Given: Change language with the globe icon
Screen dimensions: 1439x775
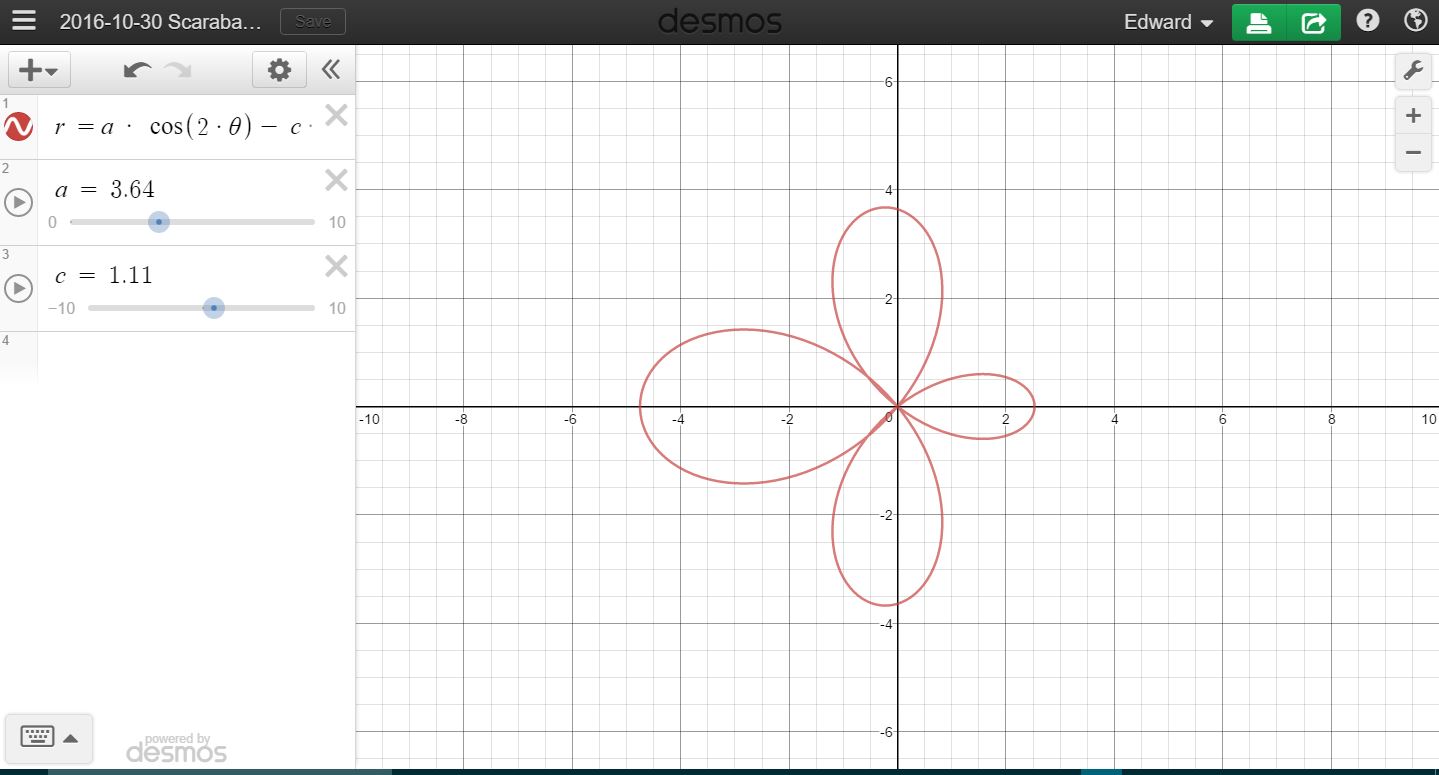Looking at the screenshot, I should point(1414,20).
